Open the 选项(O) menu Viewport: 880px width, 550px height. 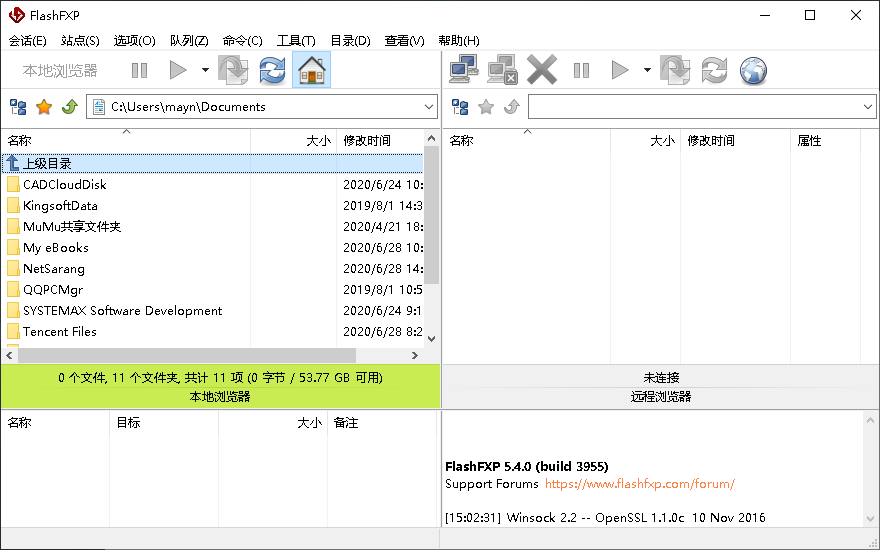[x=135, y=41]
